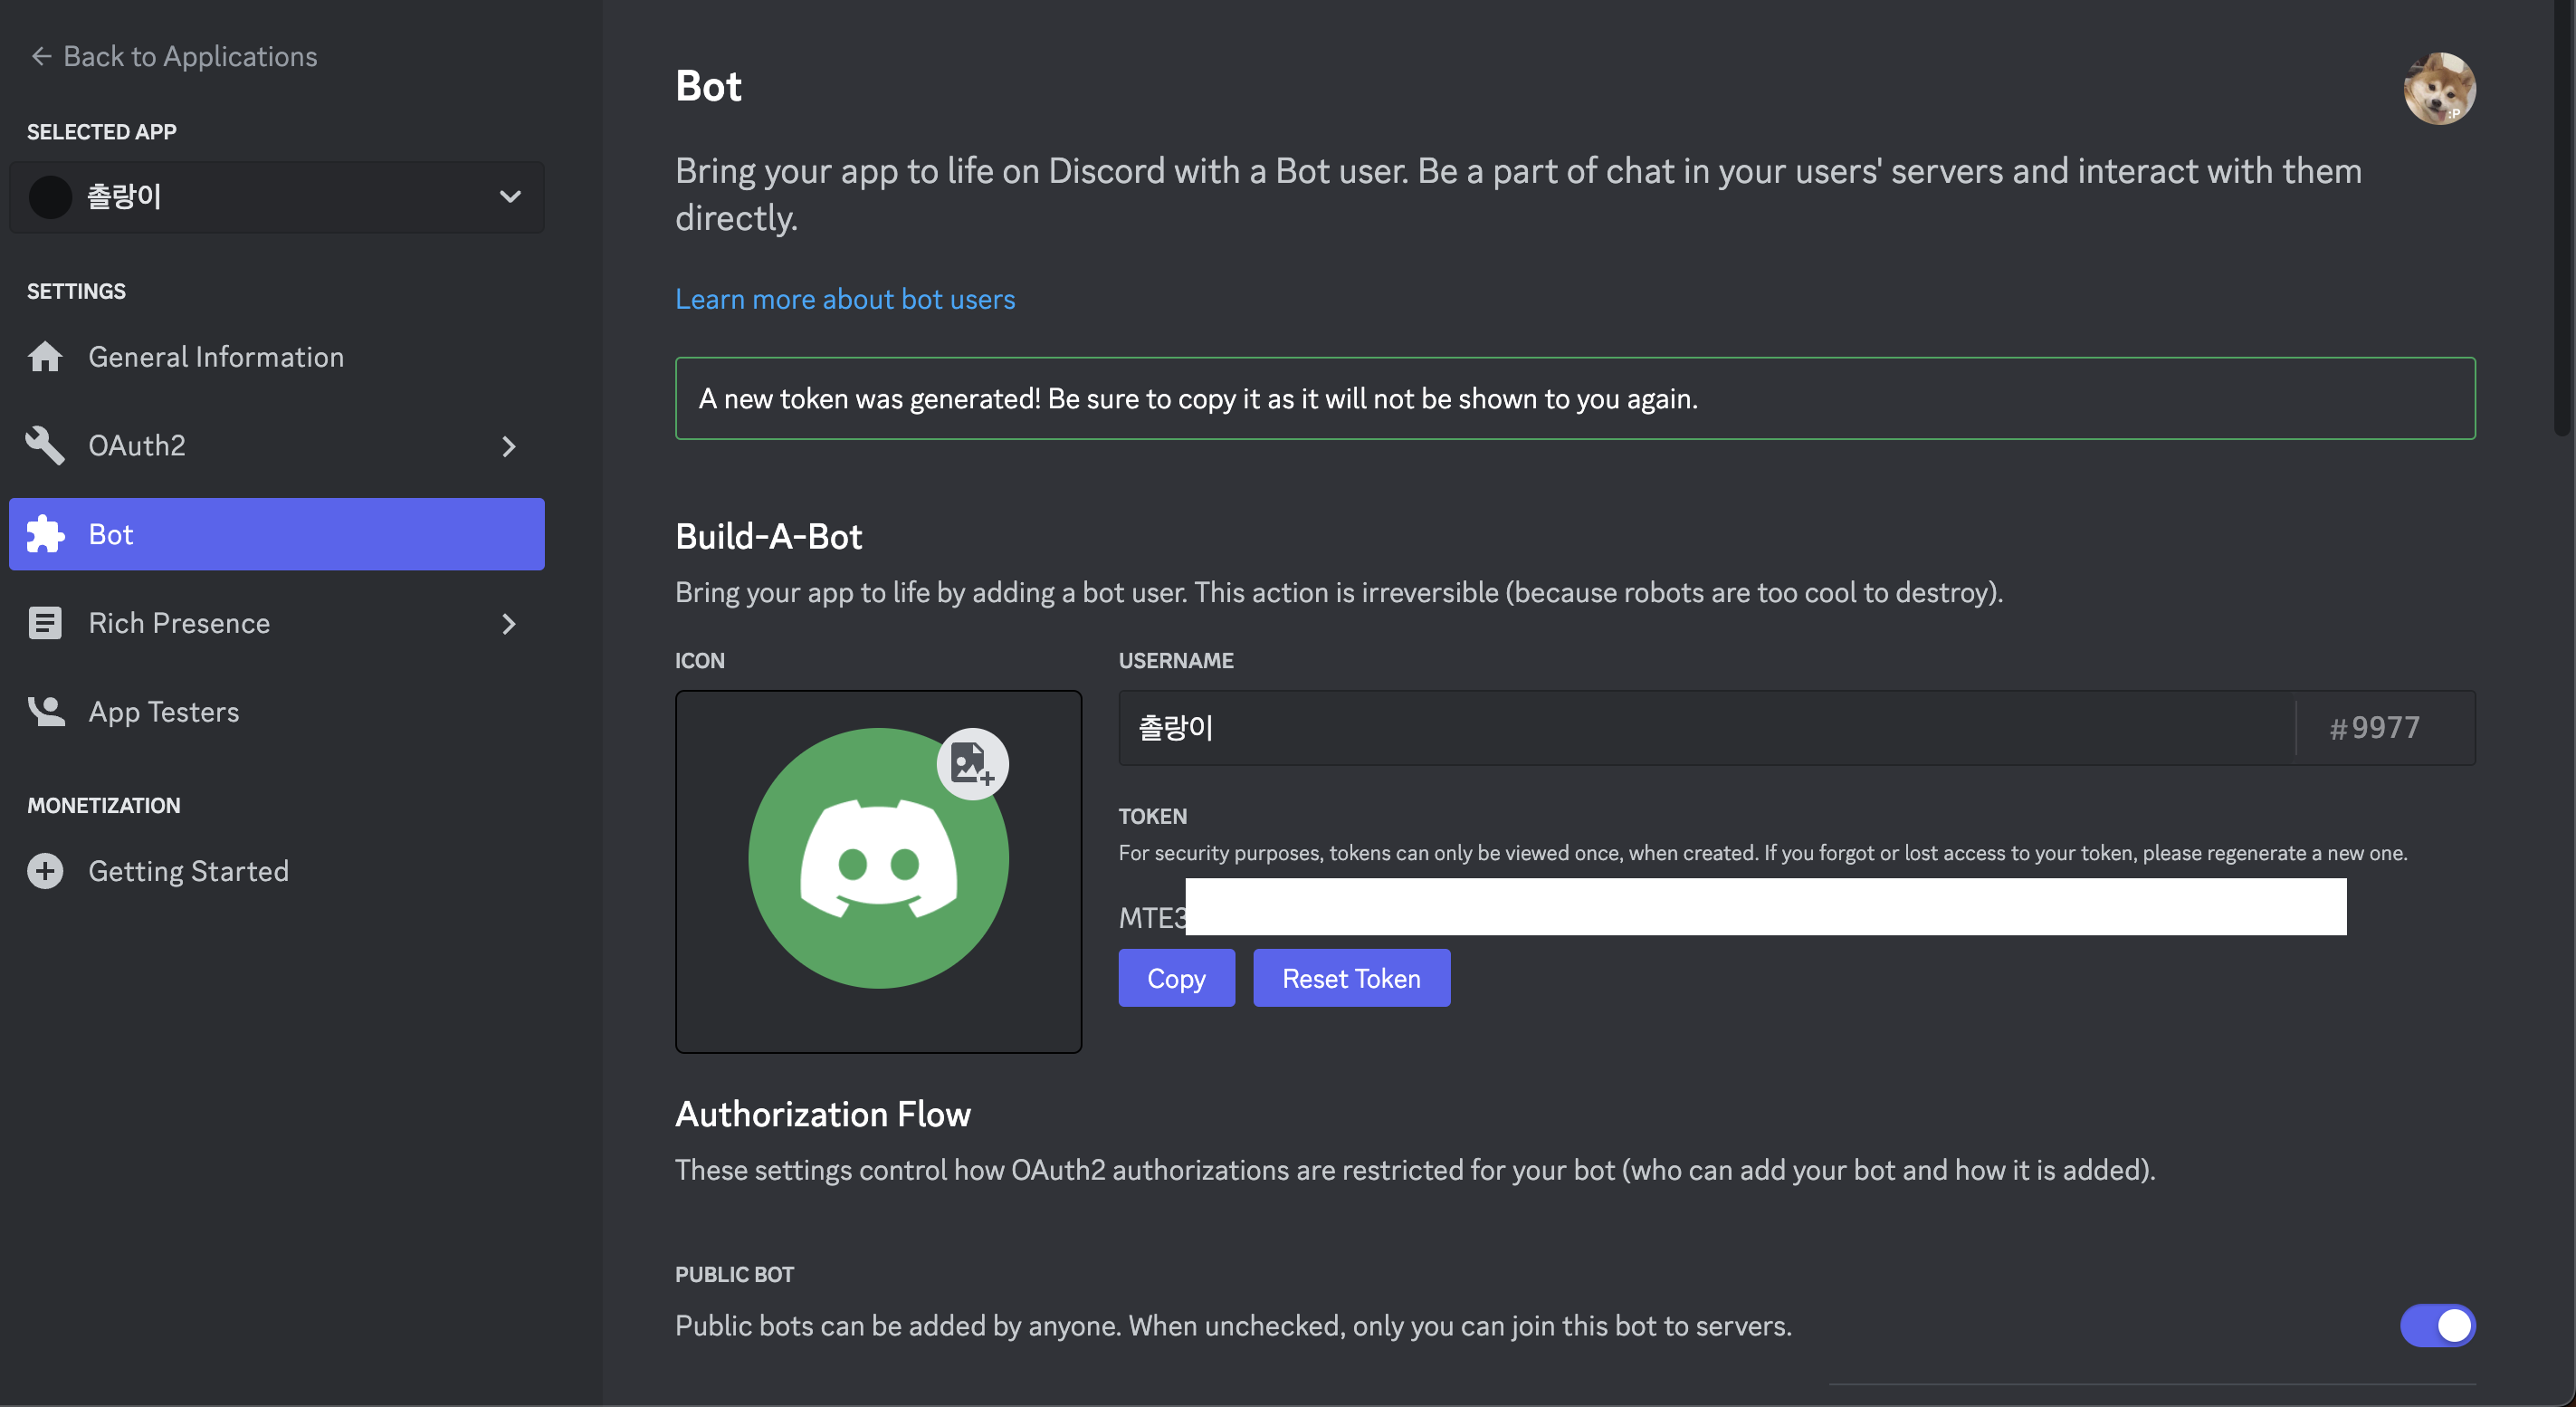Open Learn more about bot users link
2576x1407 pixels.
[845, 299]
